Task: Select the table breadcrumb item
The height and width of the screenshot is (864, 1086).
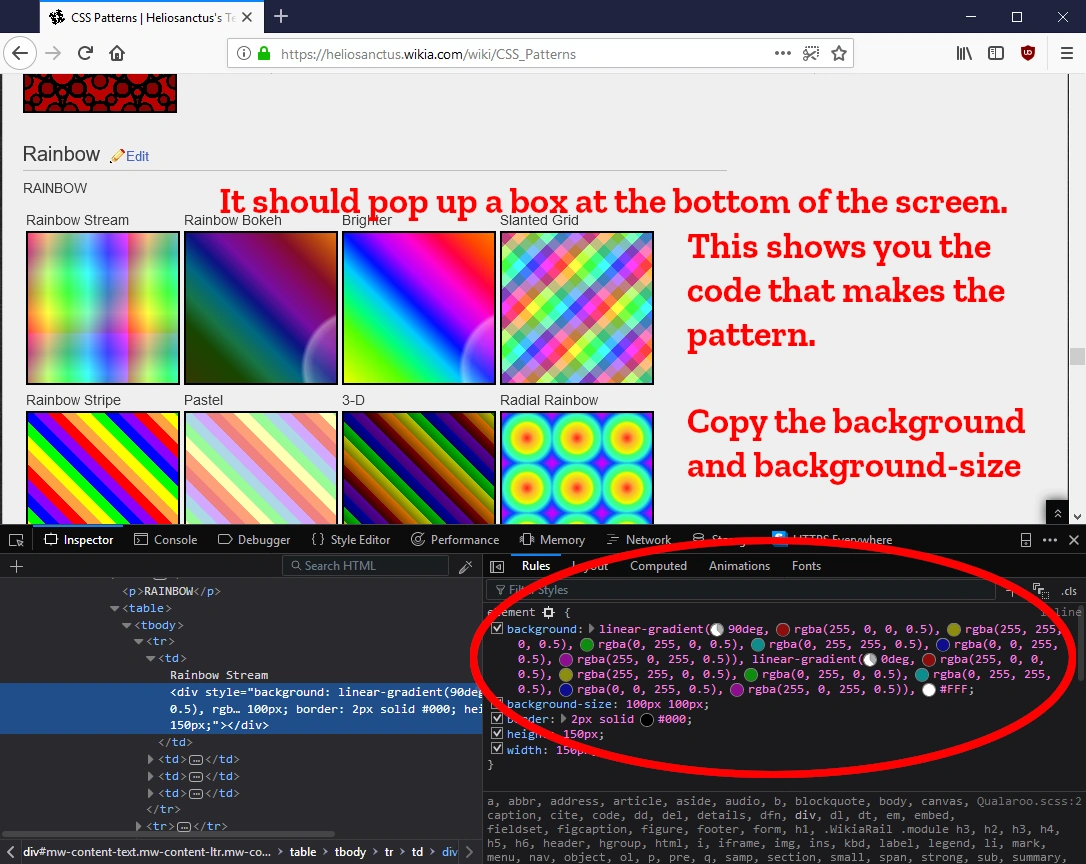Action: [x=303, y=852]
